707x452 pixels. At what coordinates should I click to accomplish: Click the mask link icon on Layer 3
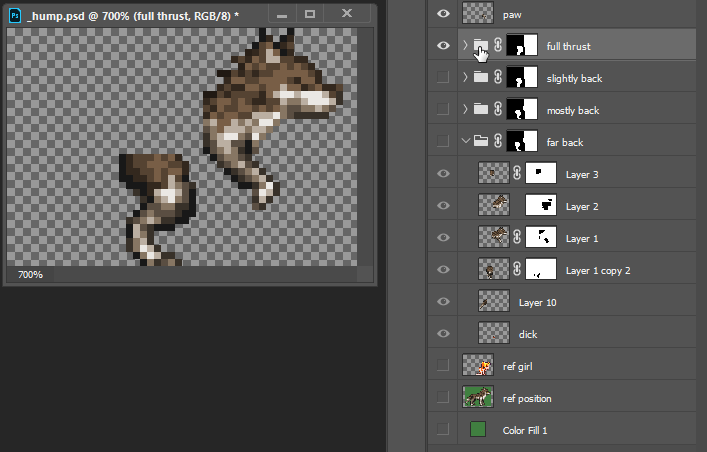point(515,173)
